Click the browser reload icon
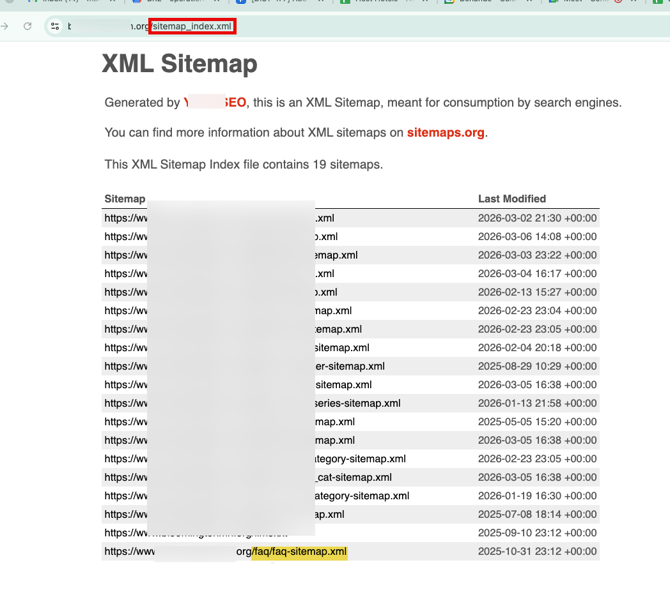The image size is (670, 597). point(28,26)
